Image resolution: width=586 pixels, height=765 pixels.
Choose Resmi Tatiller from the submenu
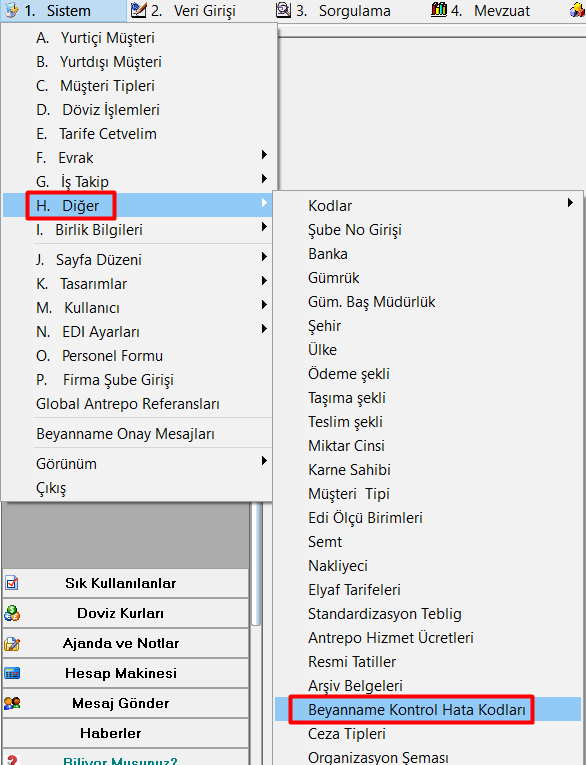[x=352, y=662]
